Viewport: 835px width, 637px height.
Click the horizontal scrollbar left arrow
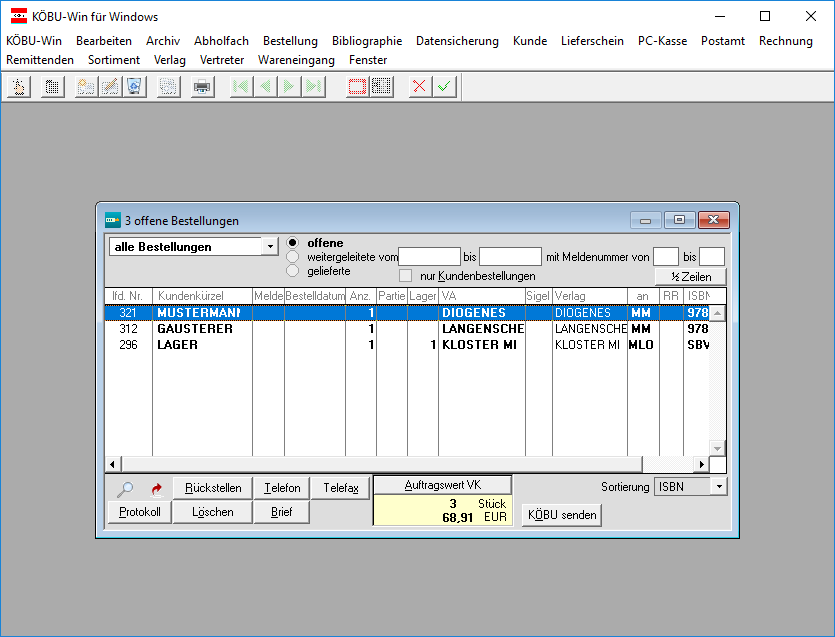click(112, 464)
